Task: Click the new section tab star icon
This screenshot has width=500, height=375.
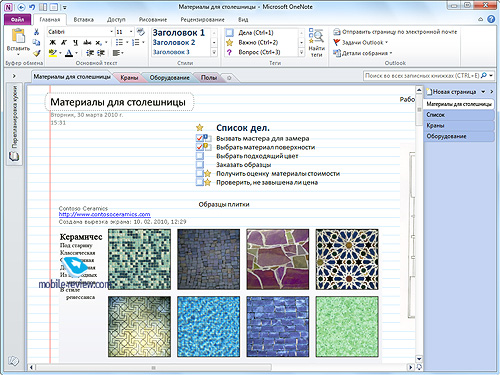Action: (229, 78)
